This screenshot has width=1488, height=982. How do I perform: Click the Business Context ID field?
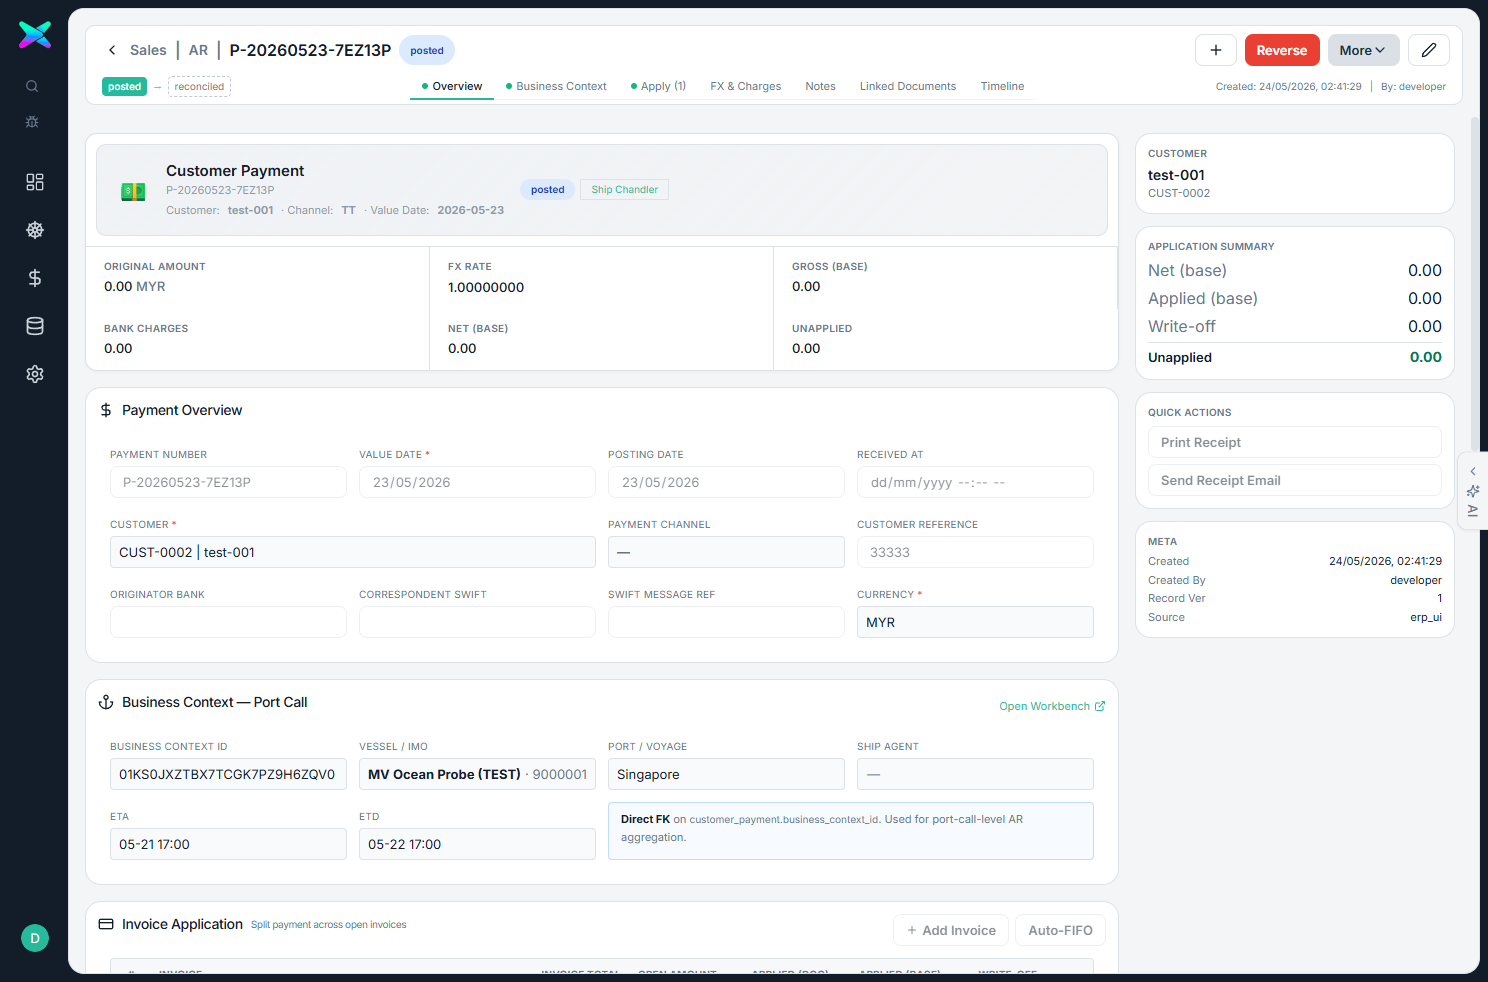click(228, 774)
